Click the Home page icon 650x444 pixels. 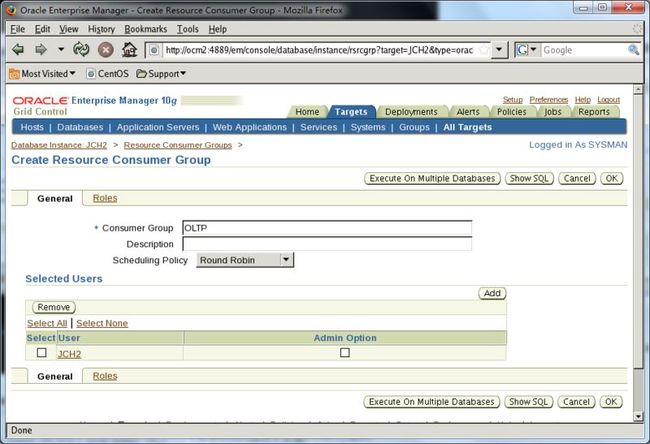129,50
